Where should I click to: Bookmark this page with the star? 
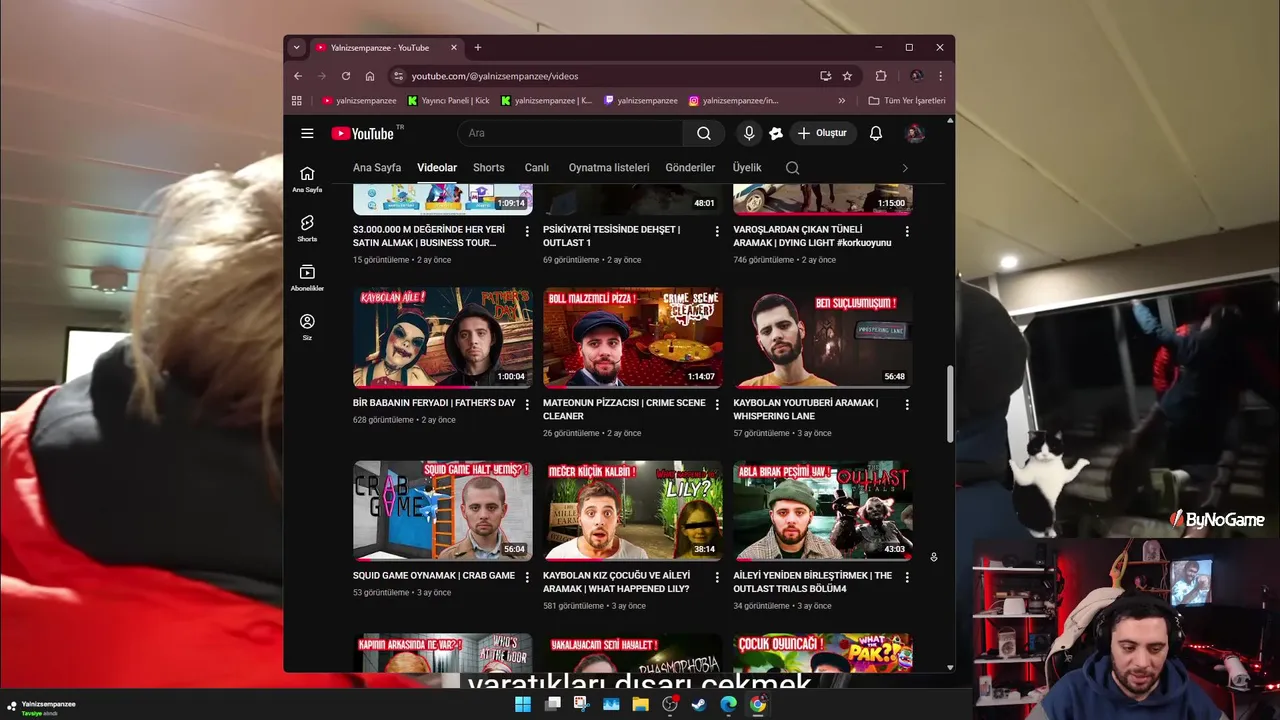[x=847, y=76]
